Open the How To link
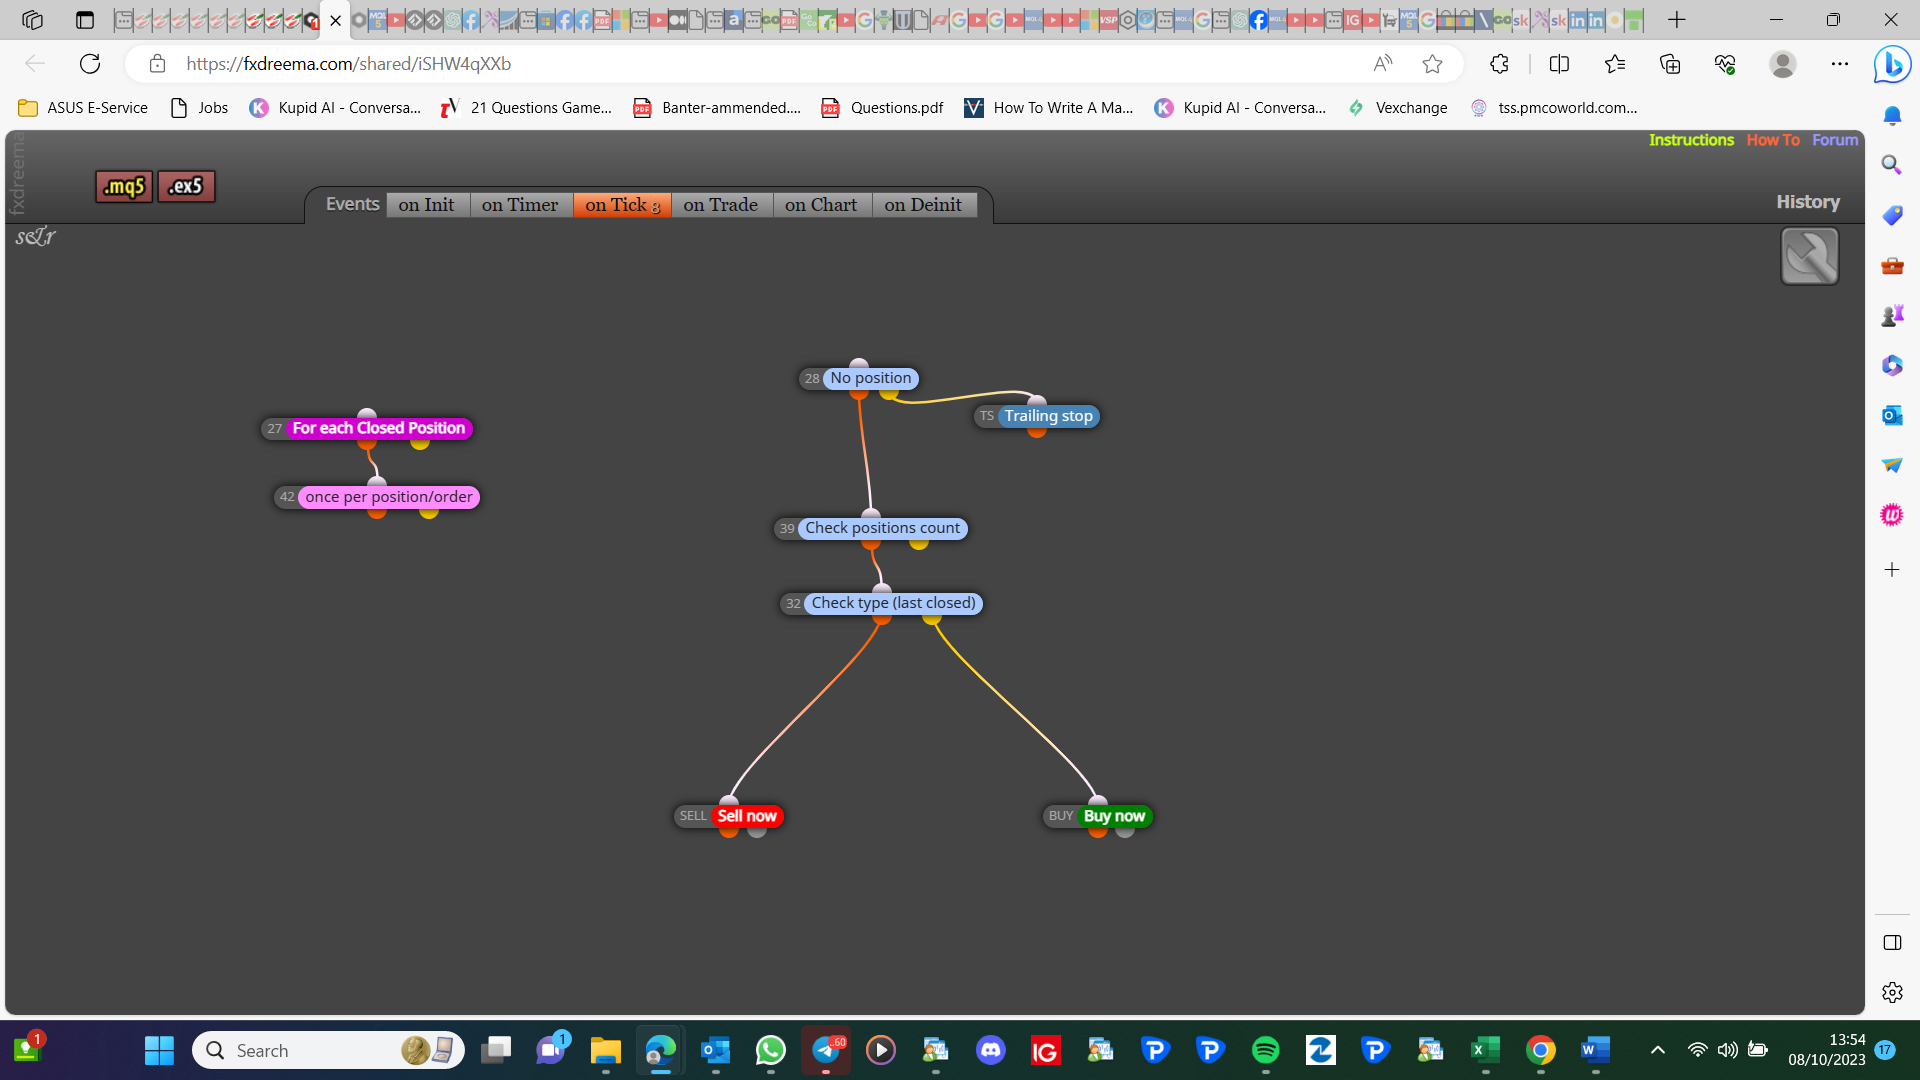The height and width of the screenshot is (1080, 1920). click(x=1773, y=140)
